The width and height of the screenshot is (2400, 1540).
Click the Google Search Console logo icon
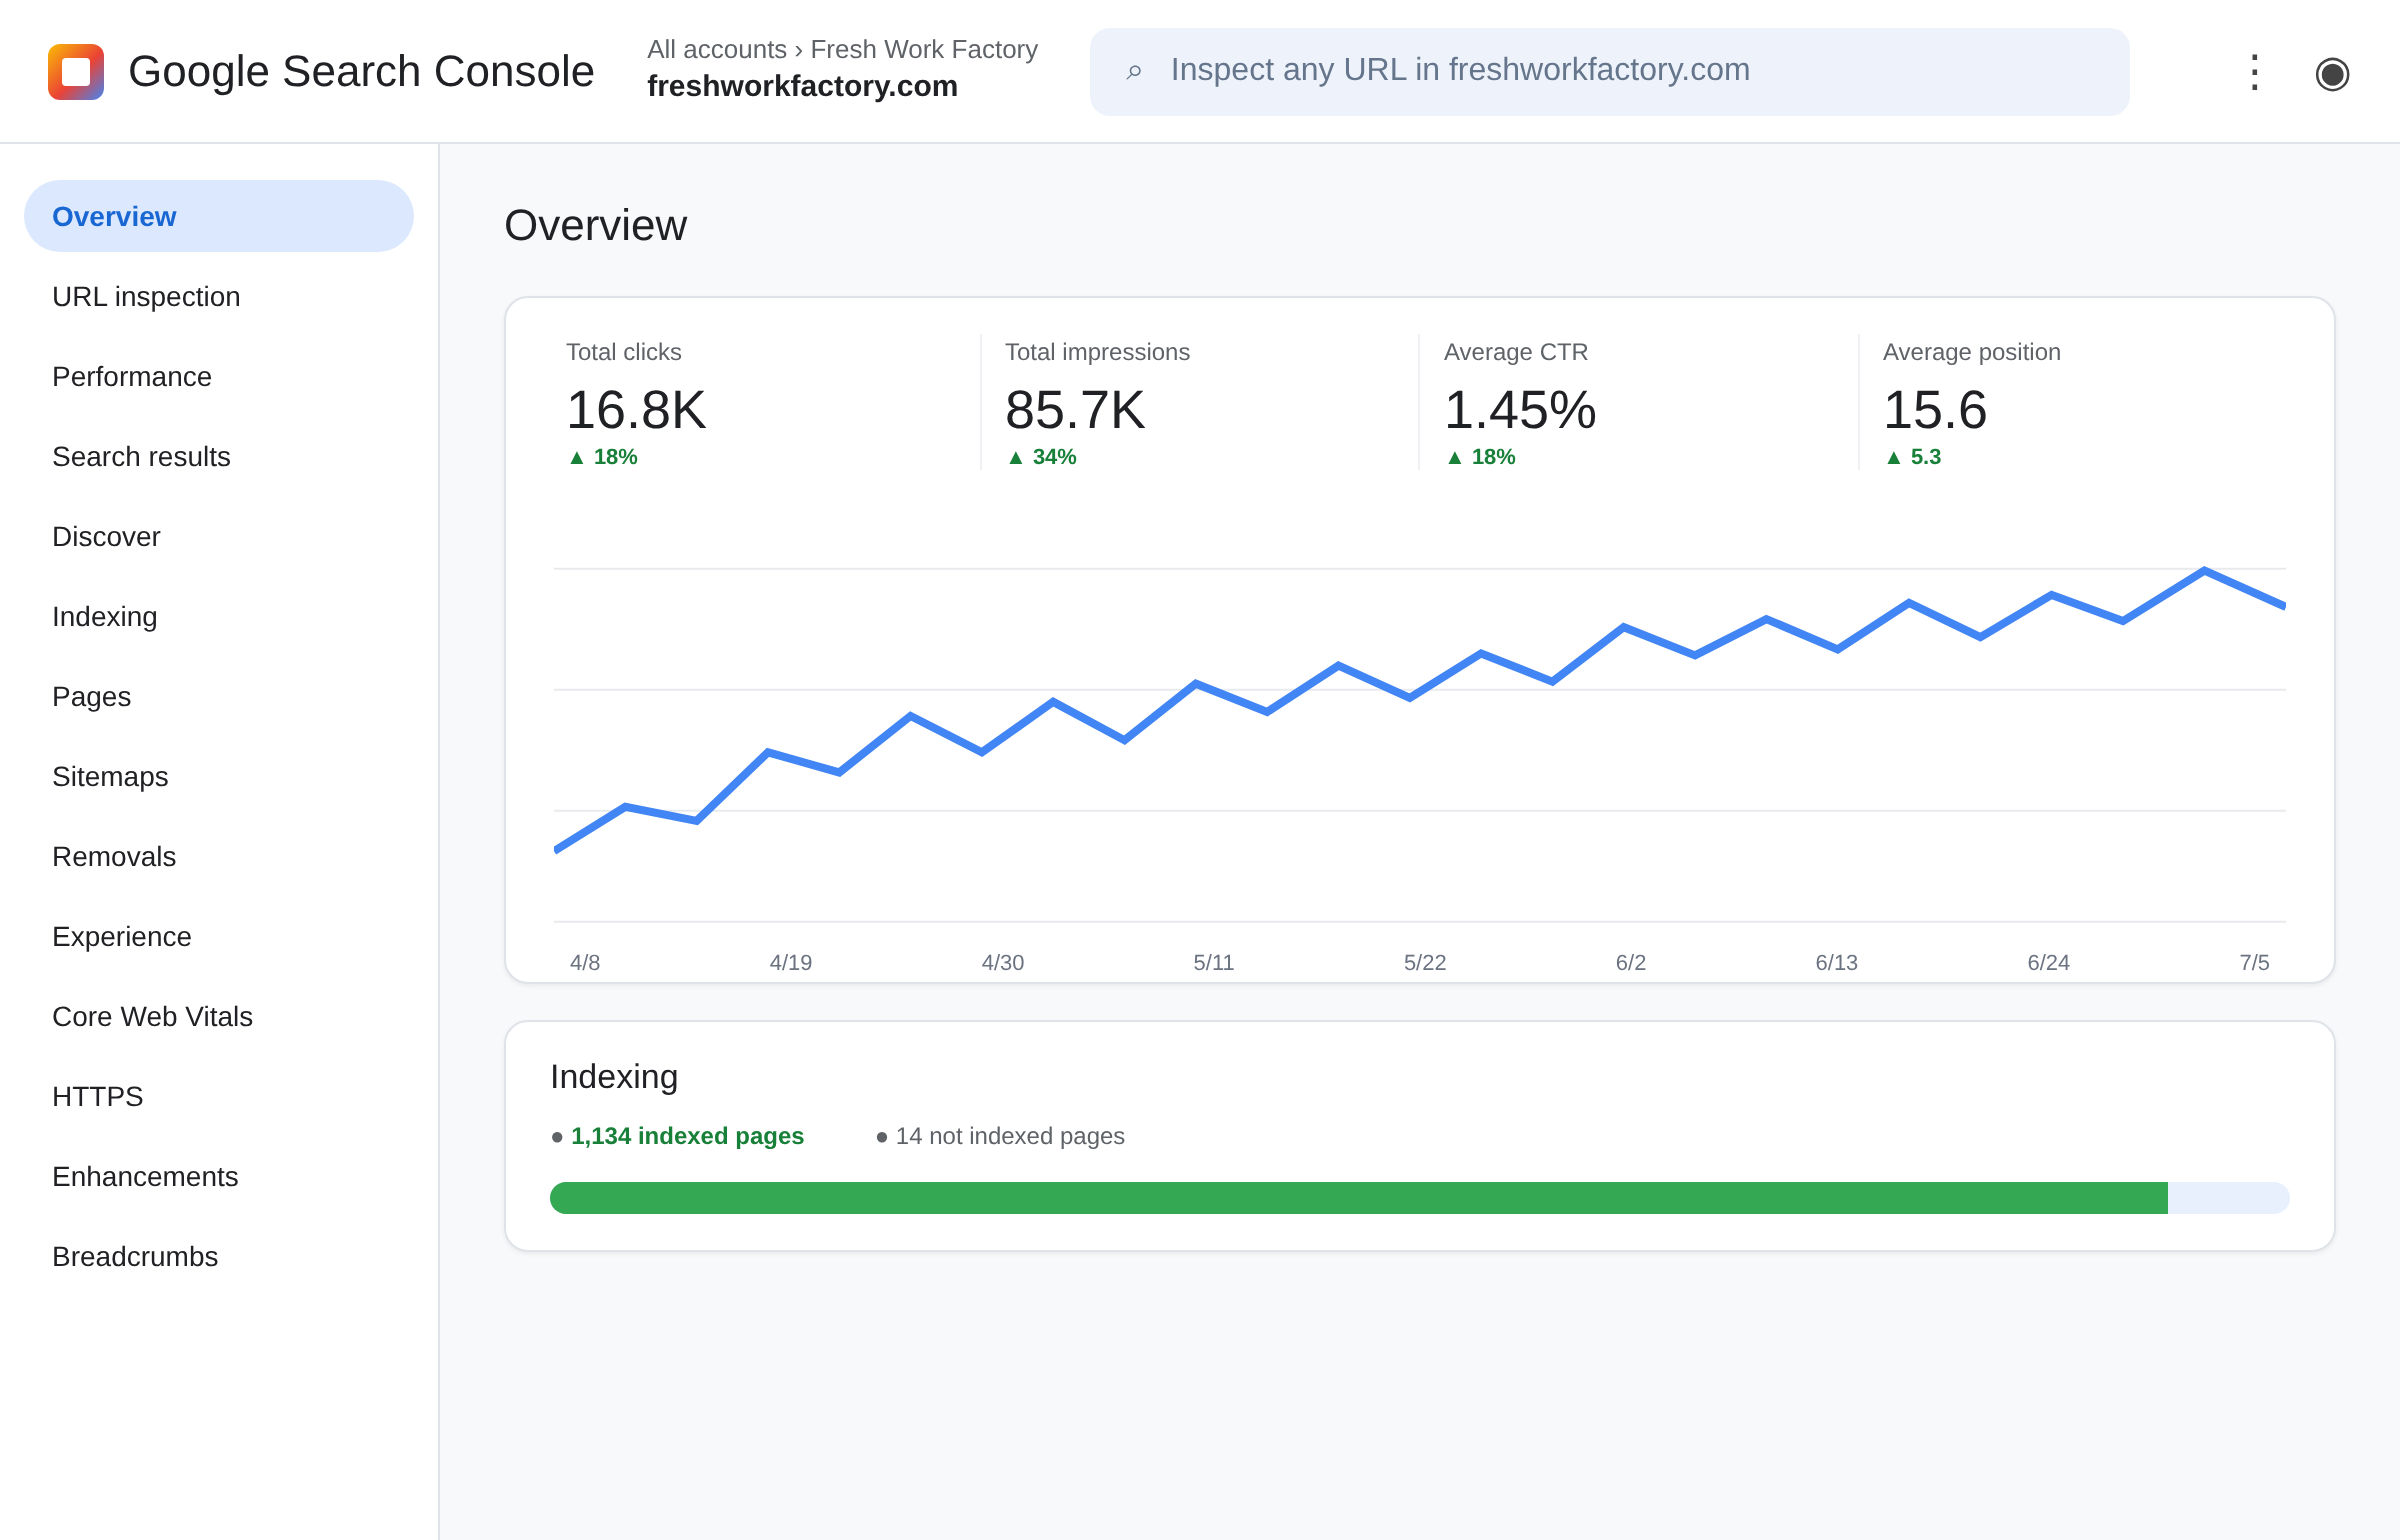click(76, 72)
